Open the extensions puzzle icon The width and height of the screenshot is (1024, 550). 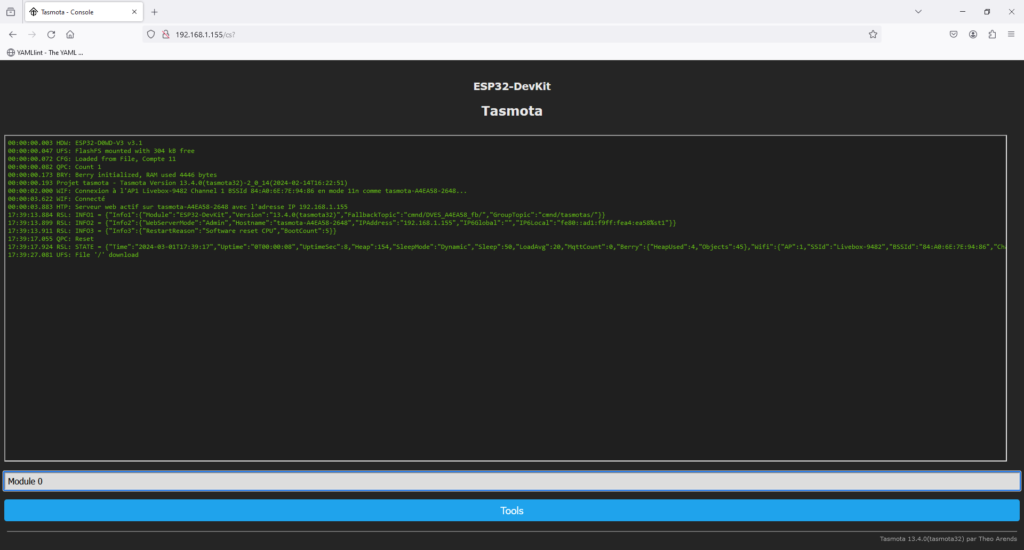tap(992, 35)
